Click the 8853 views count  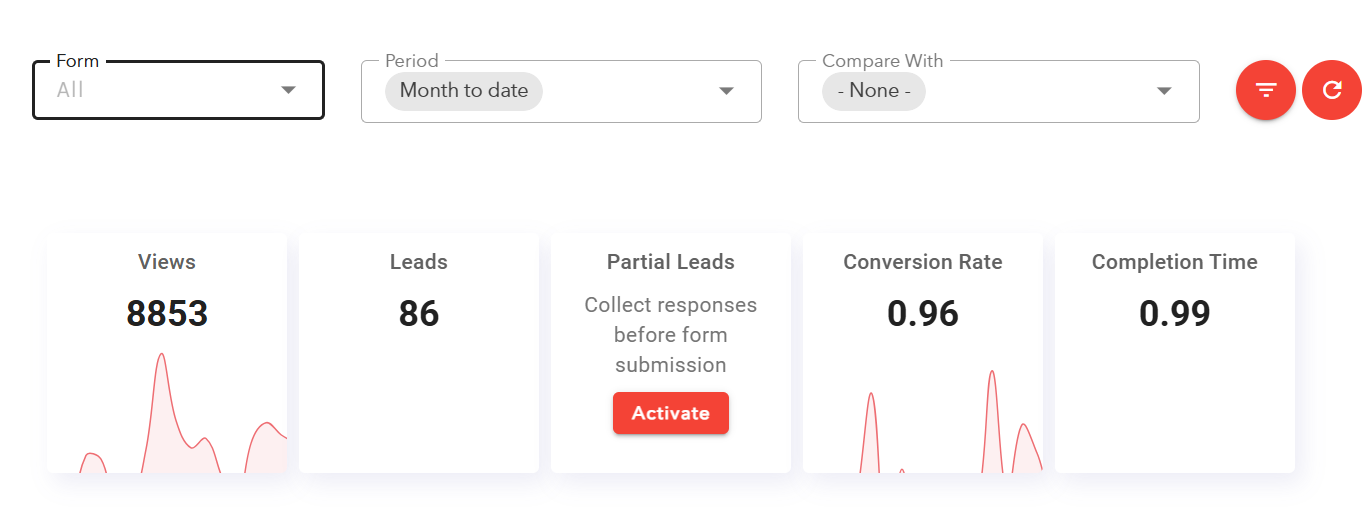[167, 314]
